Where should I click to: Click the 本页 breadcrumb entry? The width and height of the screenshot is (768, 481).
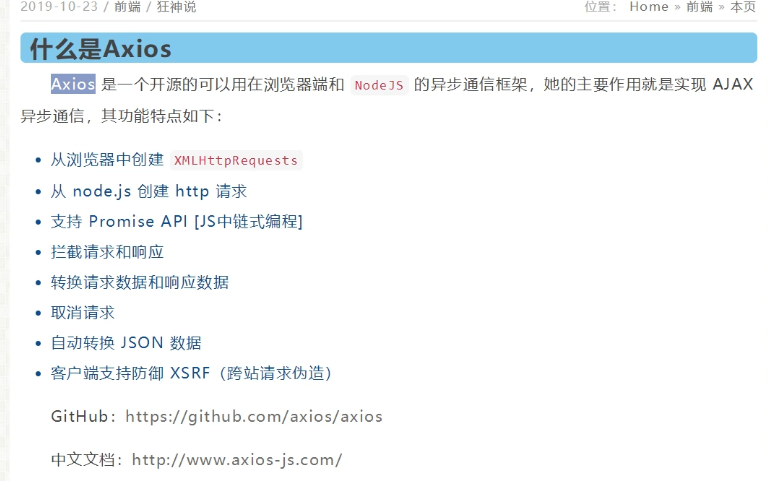[x=743, y=7]
